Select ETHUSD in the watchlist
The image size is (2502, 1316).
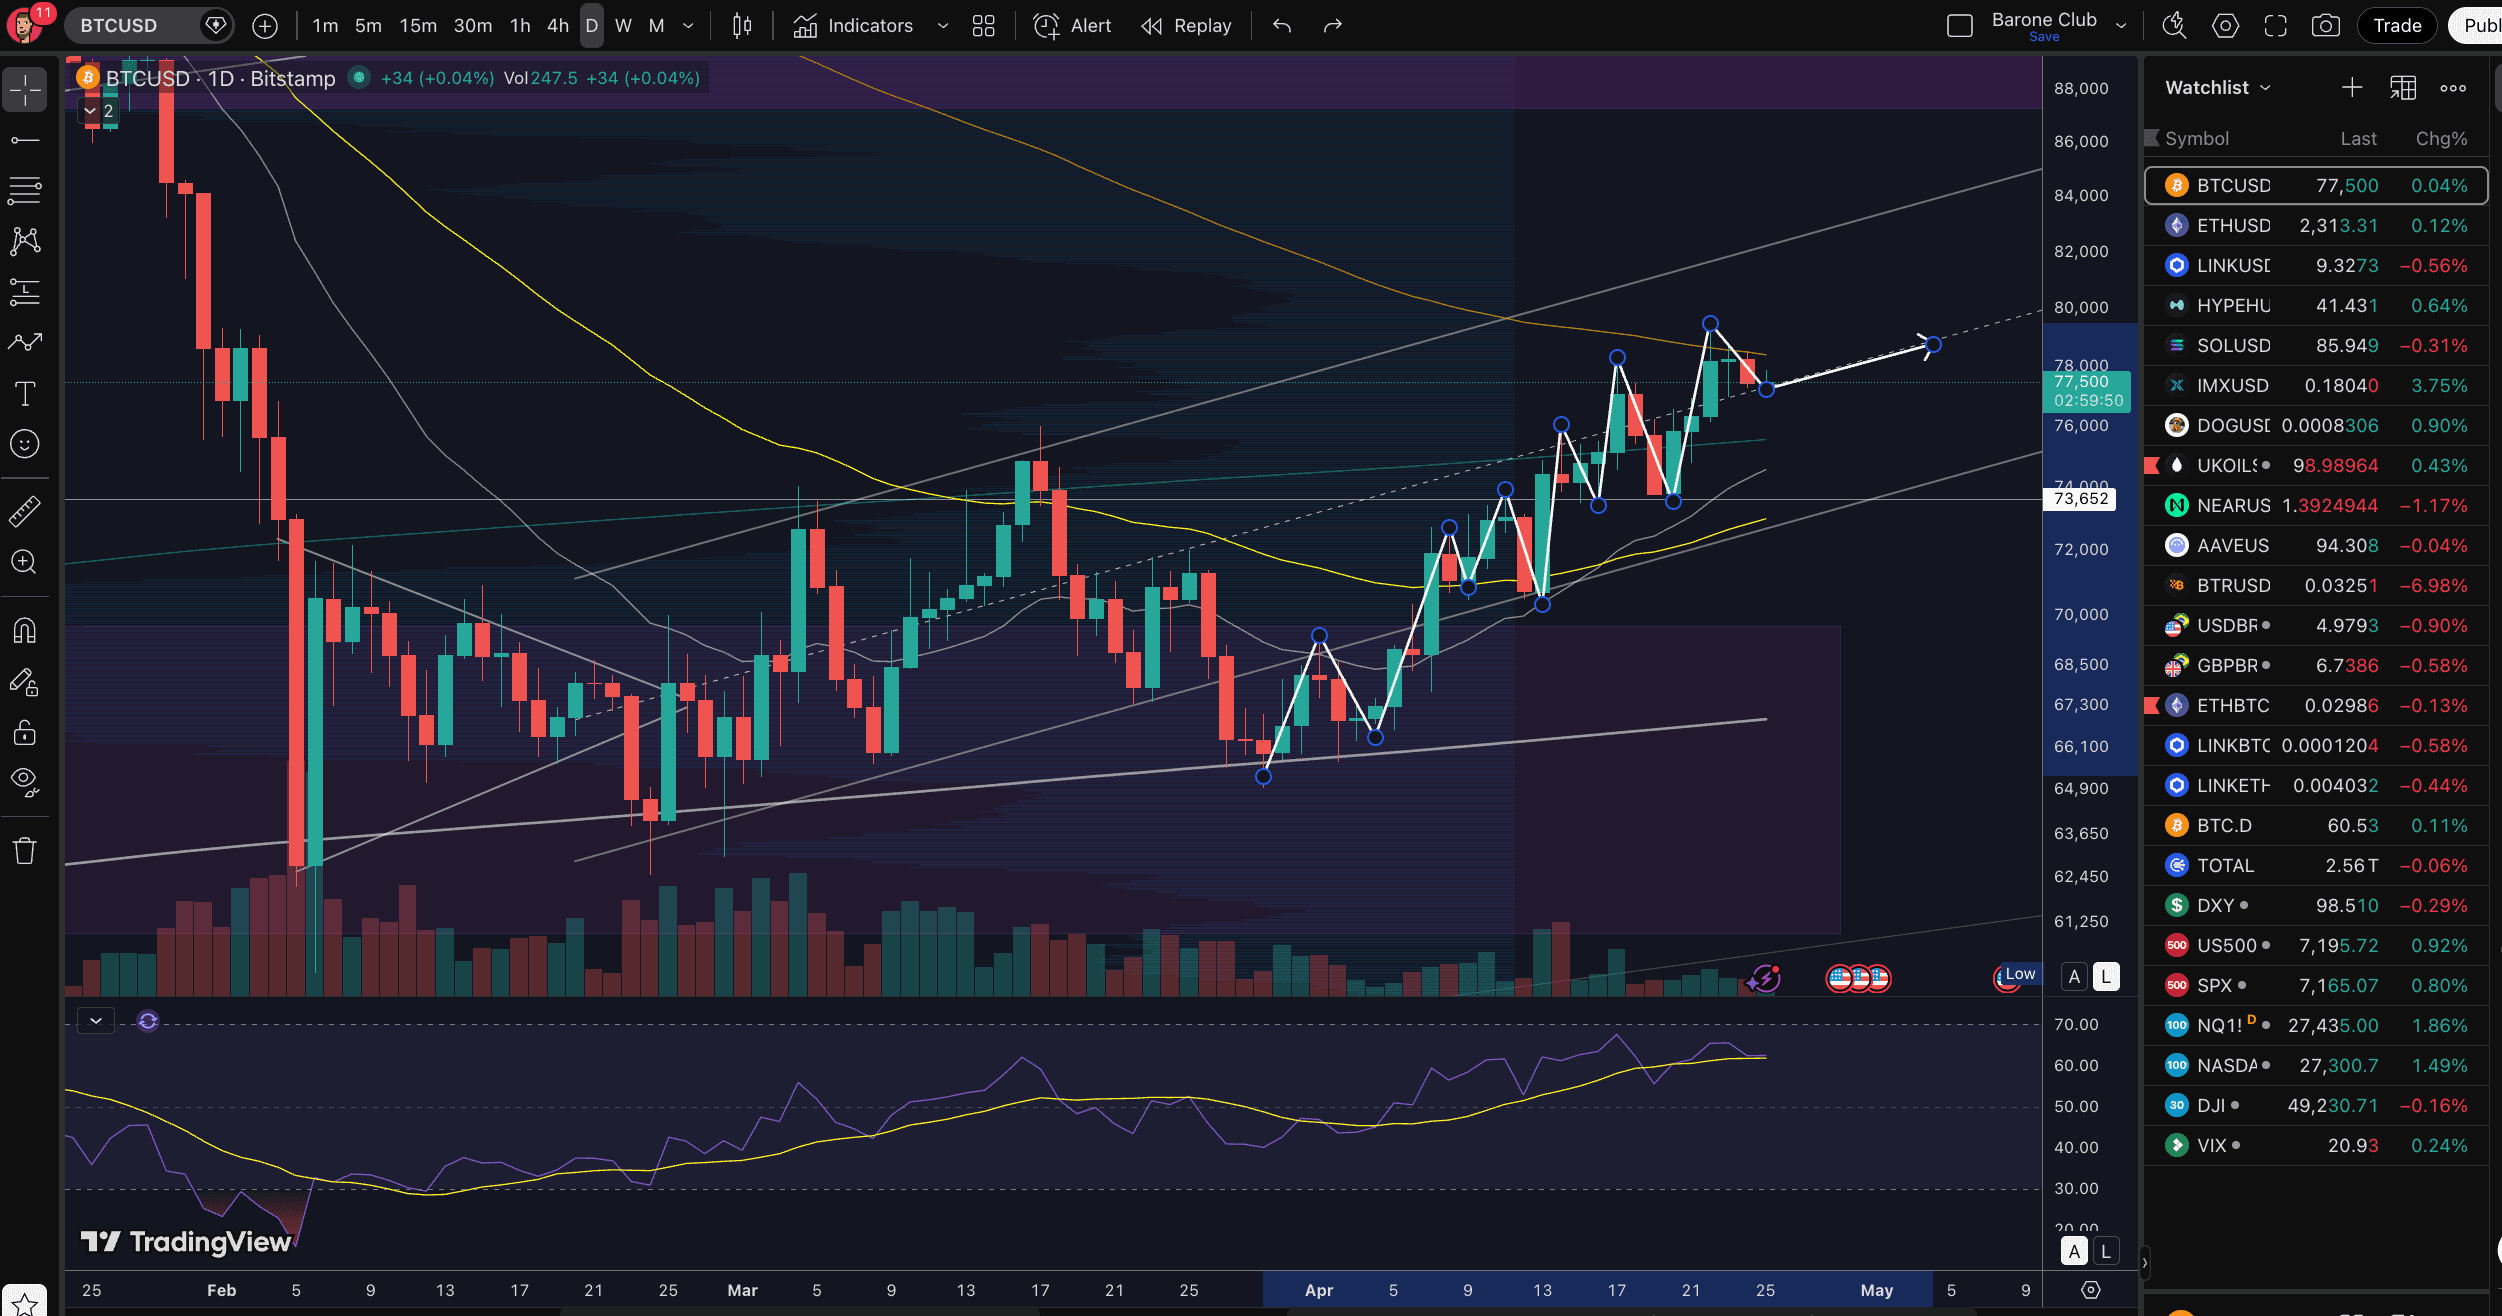pyautogui.click(x=2316, y=226)
